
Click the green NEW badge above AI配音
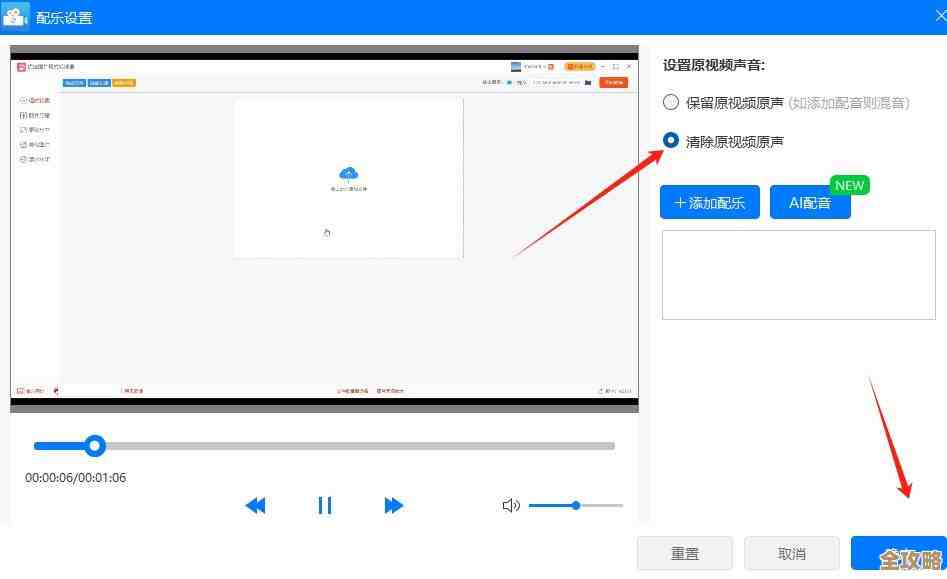849,185
